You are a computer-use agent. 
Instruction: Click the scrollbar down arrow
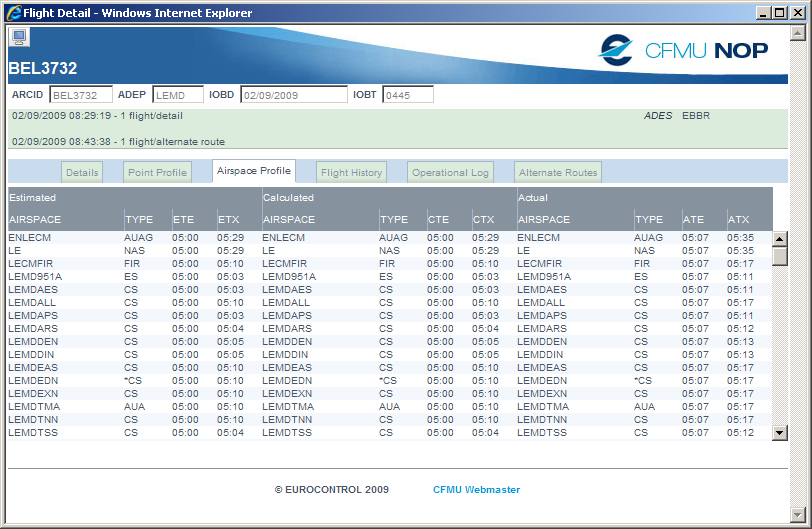[780, 432]
